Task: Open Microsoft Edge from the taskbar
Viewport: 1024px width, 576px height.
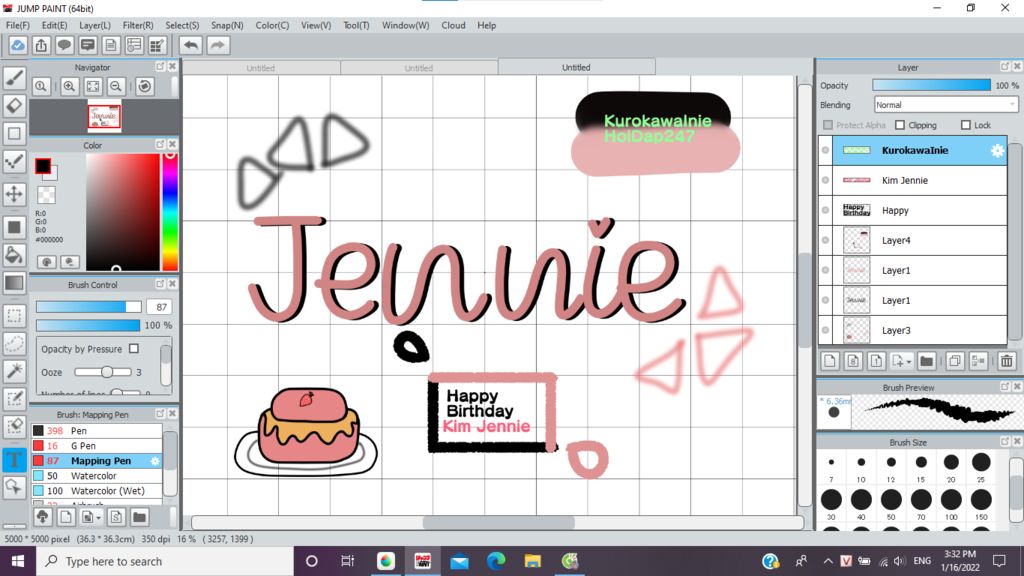Action: point(496,561)
